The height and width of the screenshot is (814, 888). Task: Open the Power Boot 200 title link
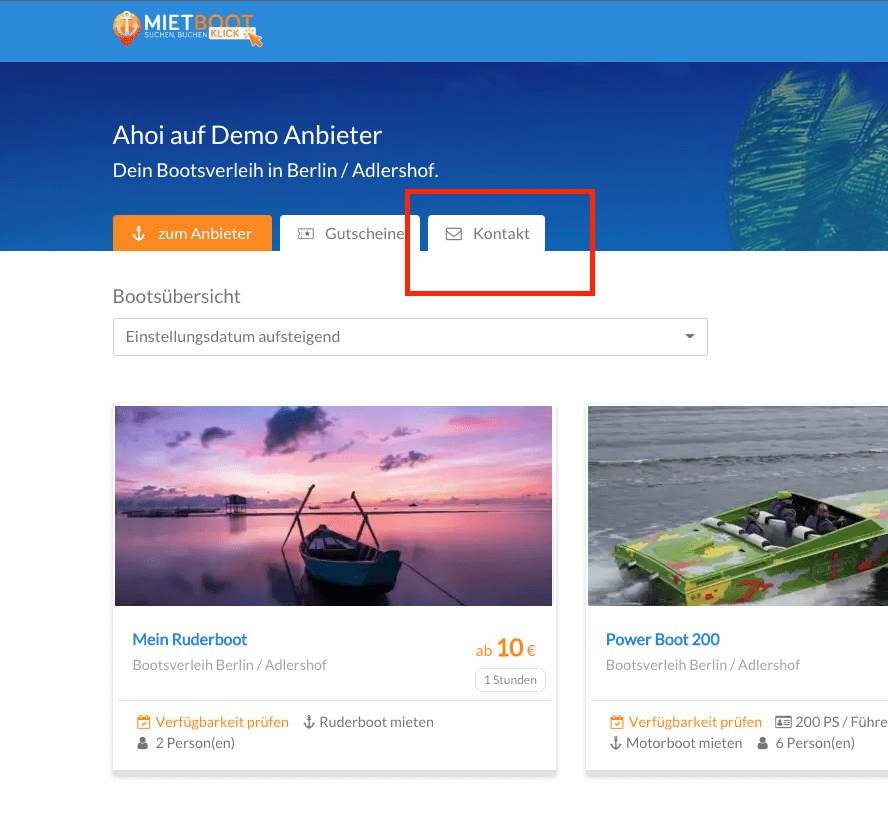pyautogui.click(x=663, y=639)
